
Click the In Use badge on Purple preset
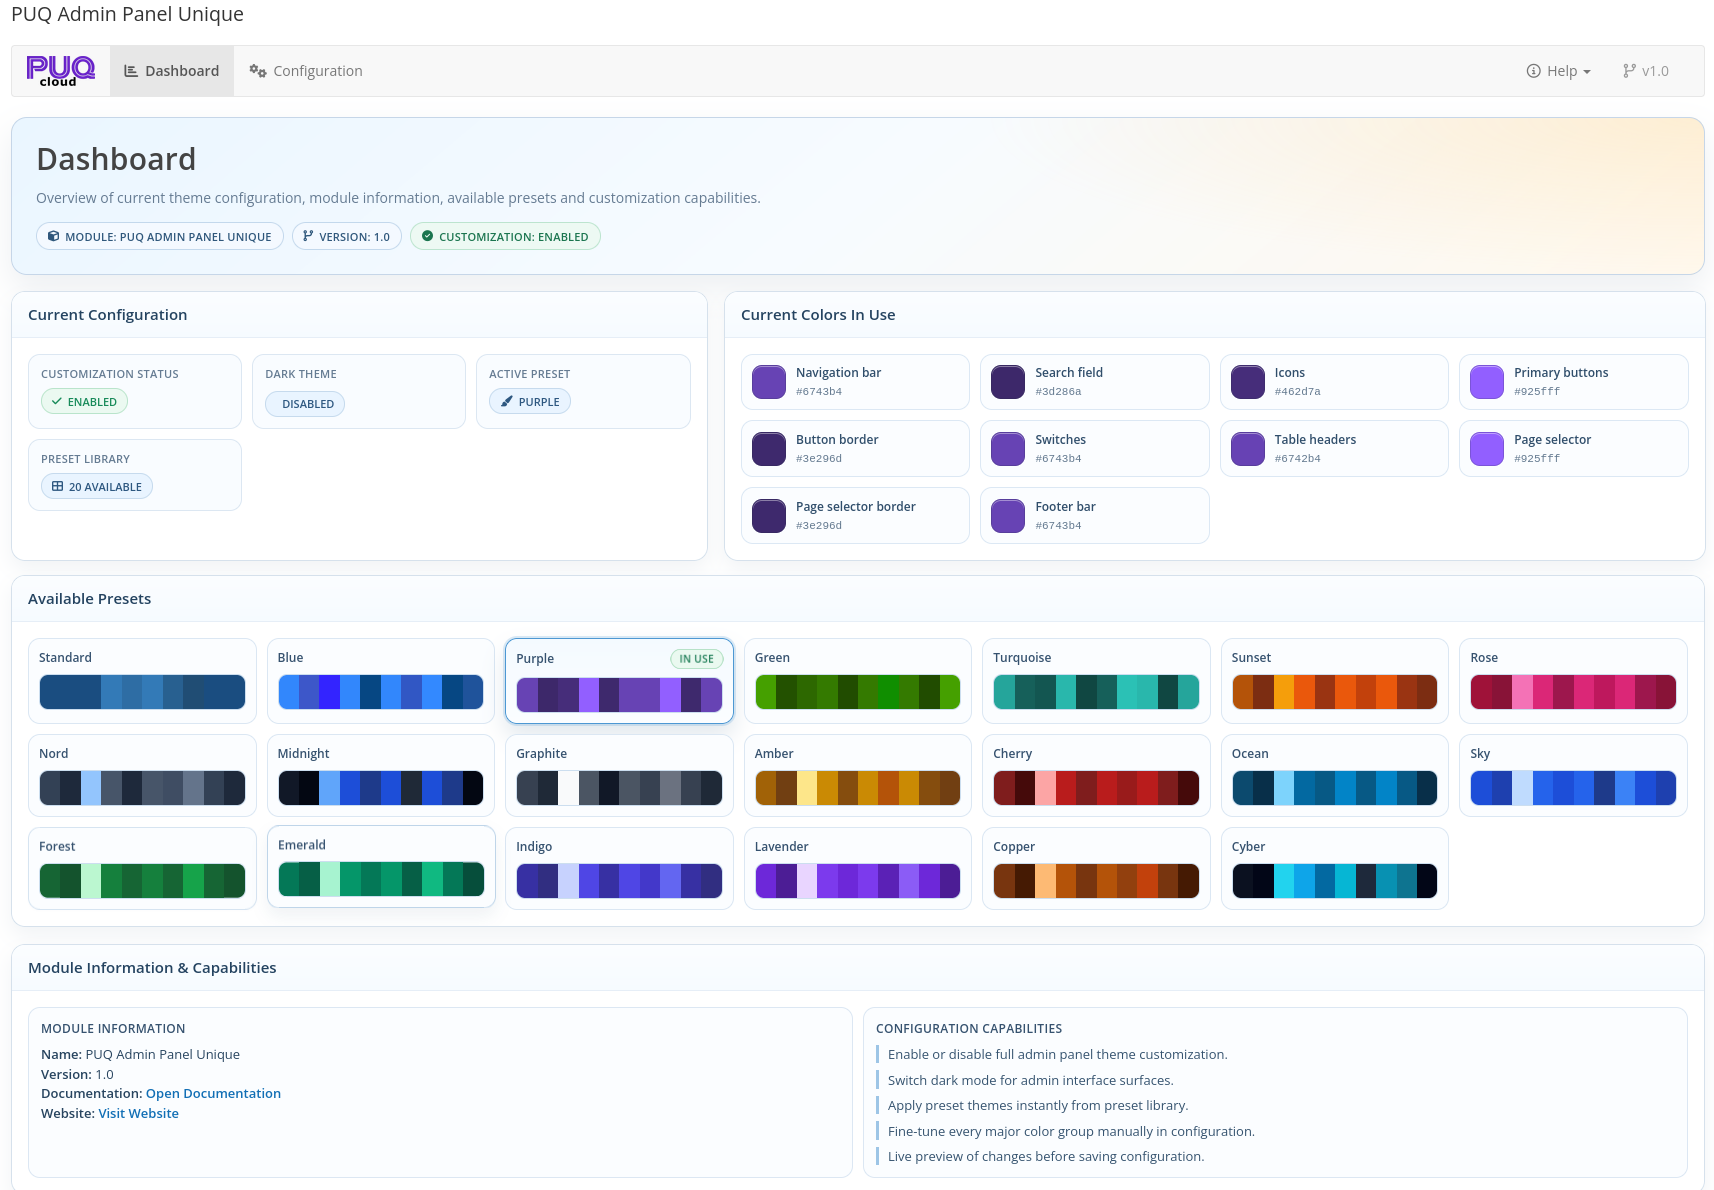coord(696,659)
